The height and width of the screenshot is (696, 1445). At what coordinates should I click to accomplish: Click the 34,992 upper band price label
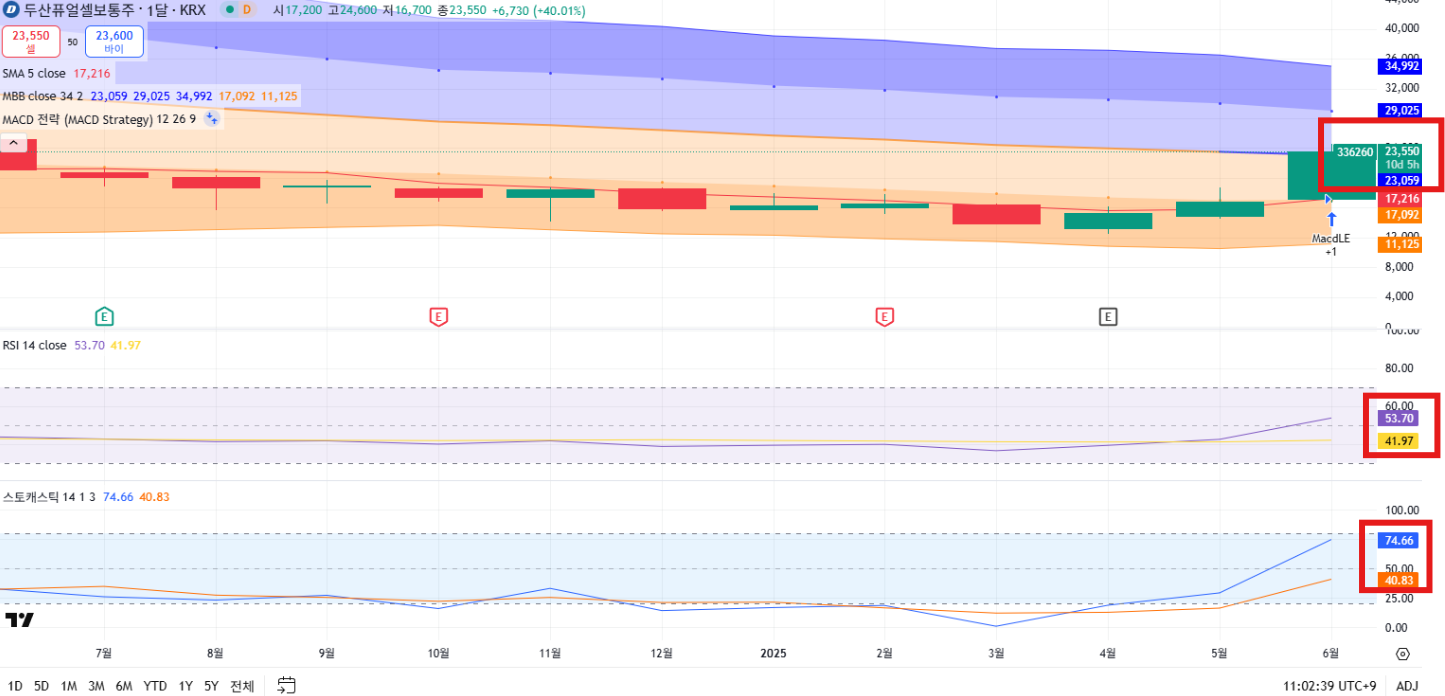click(1399, 66)
